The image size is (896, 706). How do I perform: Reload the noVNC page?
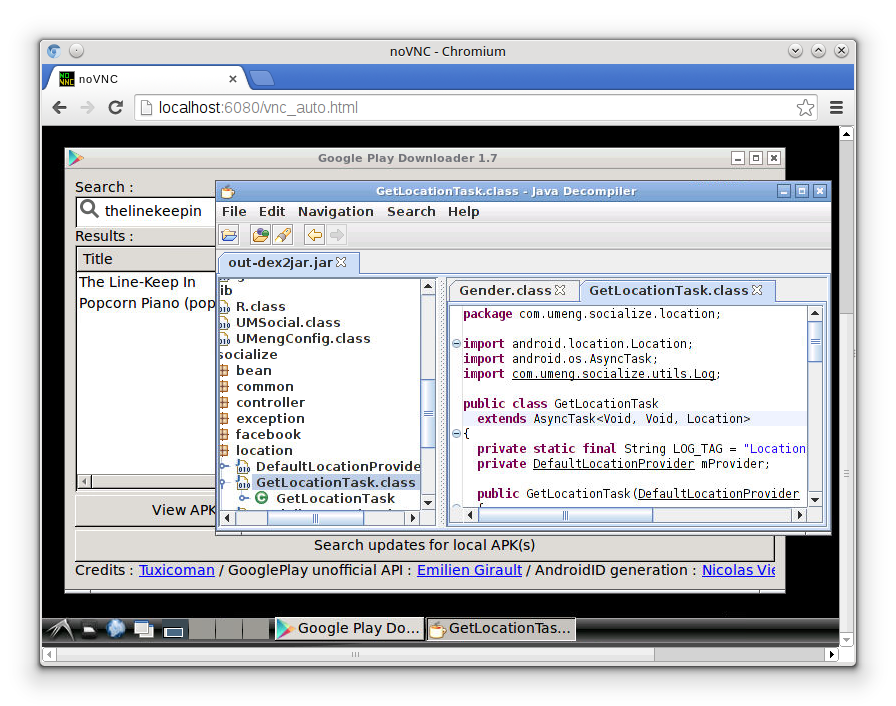[x=116, y=107]
